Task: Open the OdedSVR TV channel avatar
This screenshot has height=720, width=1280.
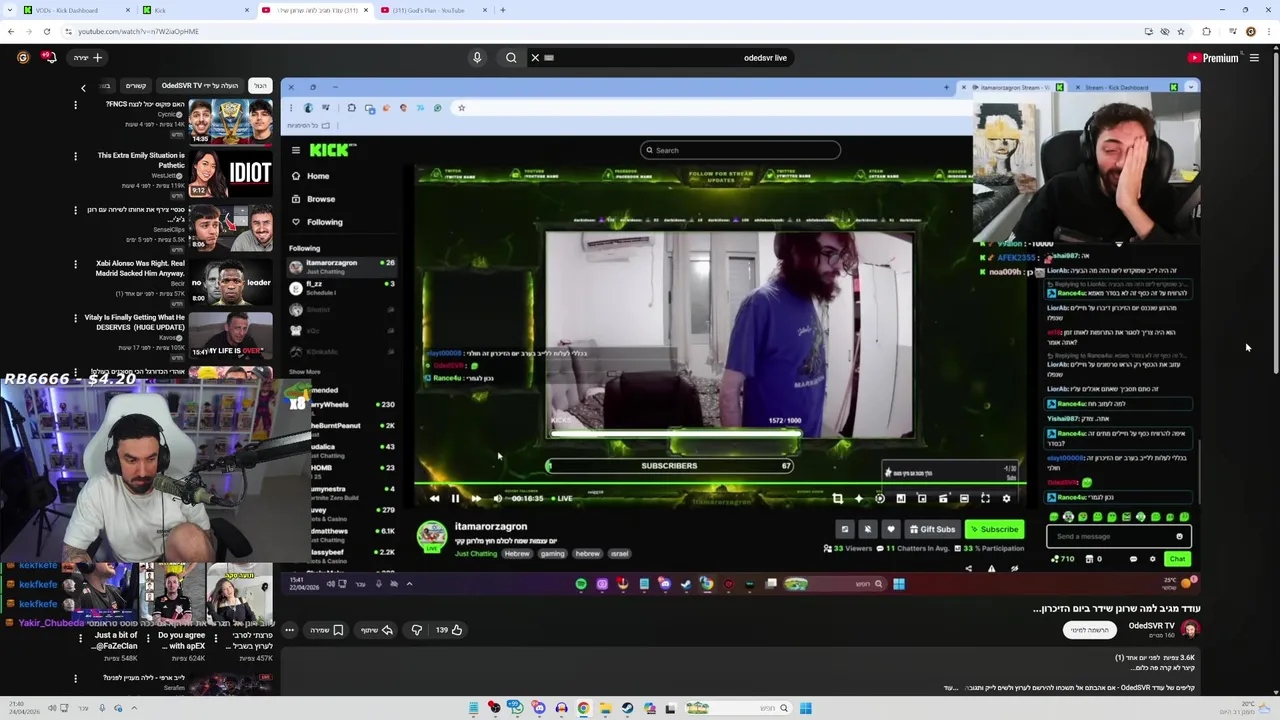Action: point(1189,629)
